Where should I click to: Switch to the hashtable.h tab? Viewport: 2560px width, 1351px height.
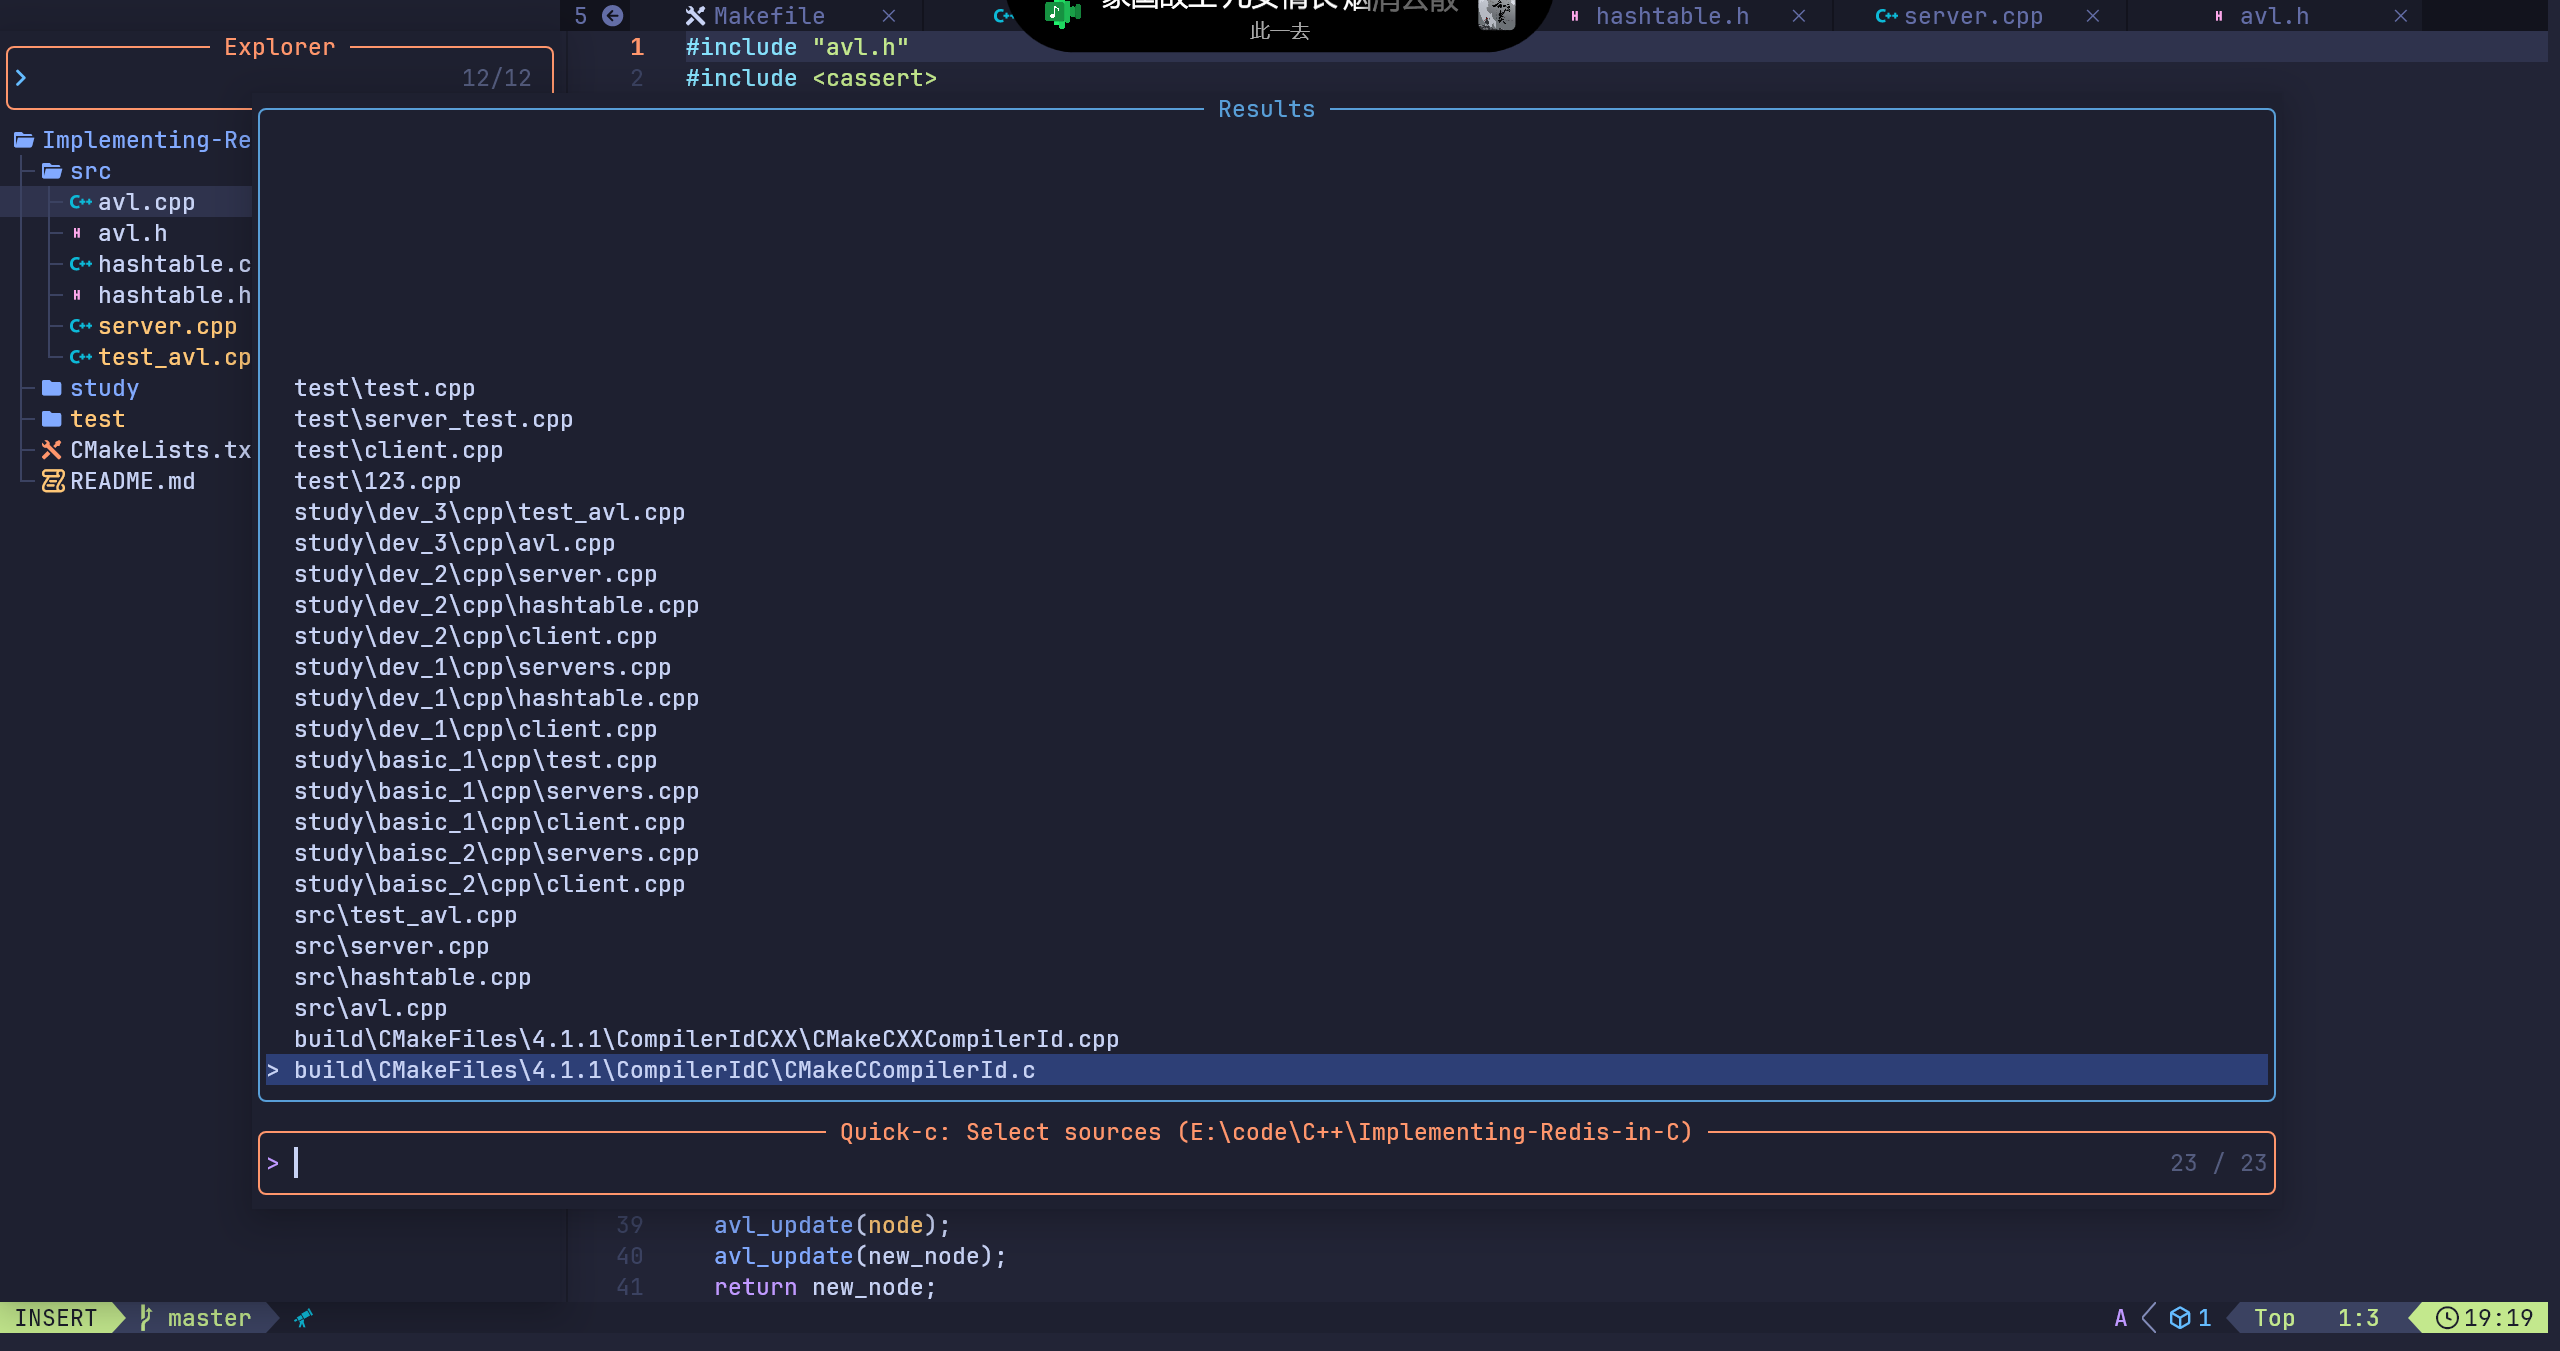[x=1671, y=16]
